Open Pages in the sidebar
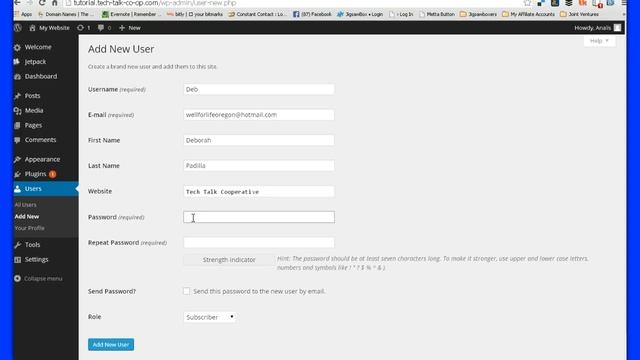 [x=33, y=125]
